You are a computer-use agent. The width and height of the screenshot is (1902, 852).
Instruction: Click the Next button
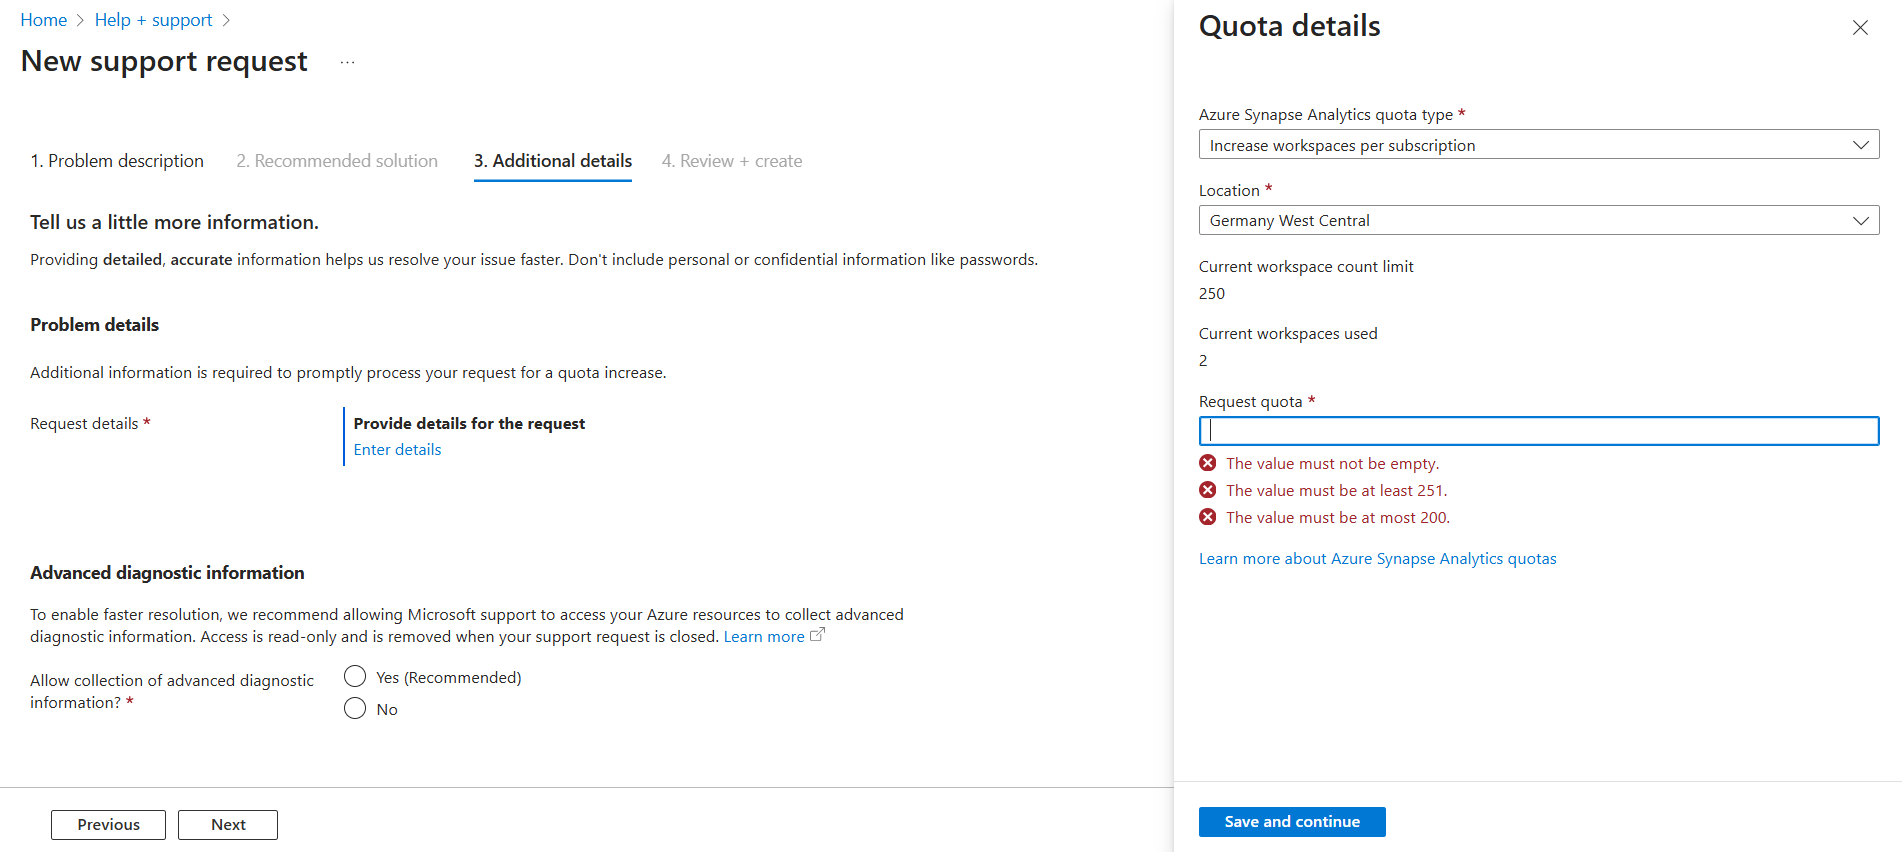tap(228, 825)
